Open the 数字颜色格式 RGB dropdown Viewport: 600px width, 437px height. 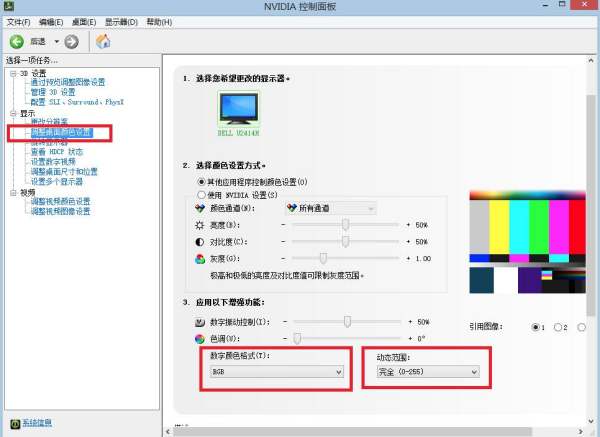pyautogui.click(x=277, y=372)
